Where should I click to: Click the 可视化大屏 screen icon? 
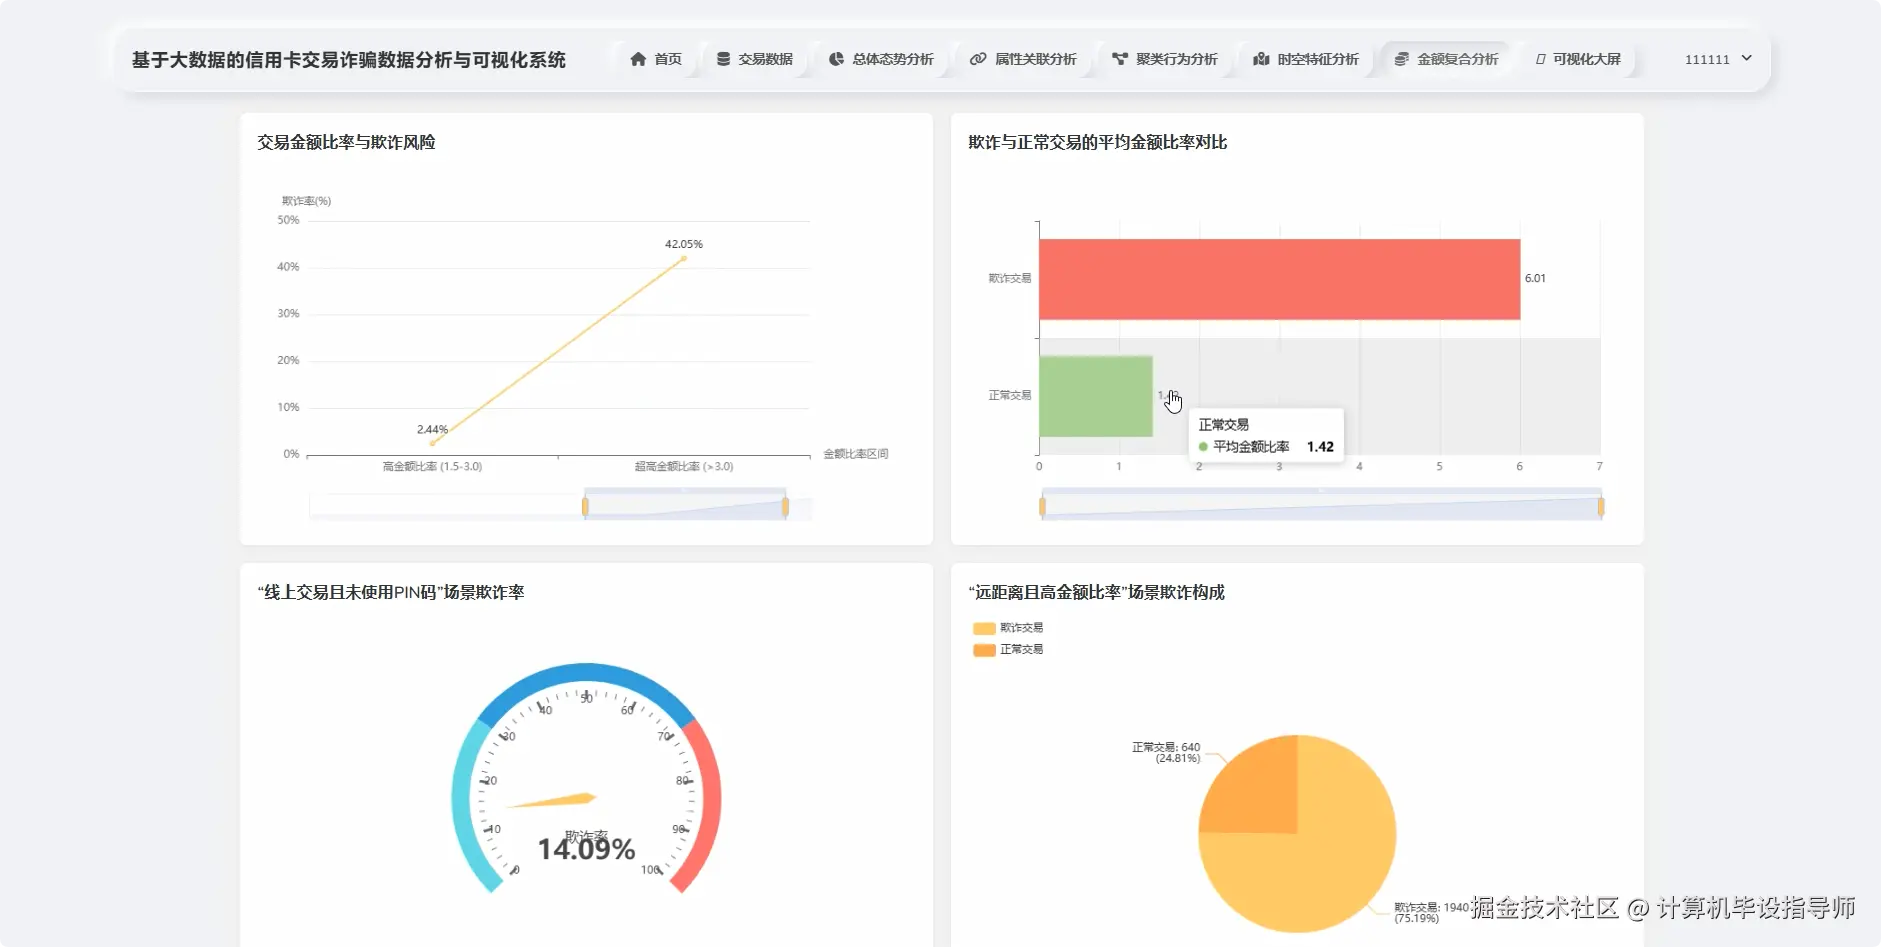1539,59
